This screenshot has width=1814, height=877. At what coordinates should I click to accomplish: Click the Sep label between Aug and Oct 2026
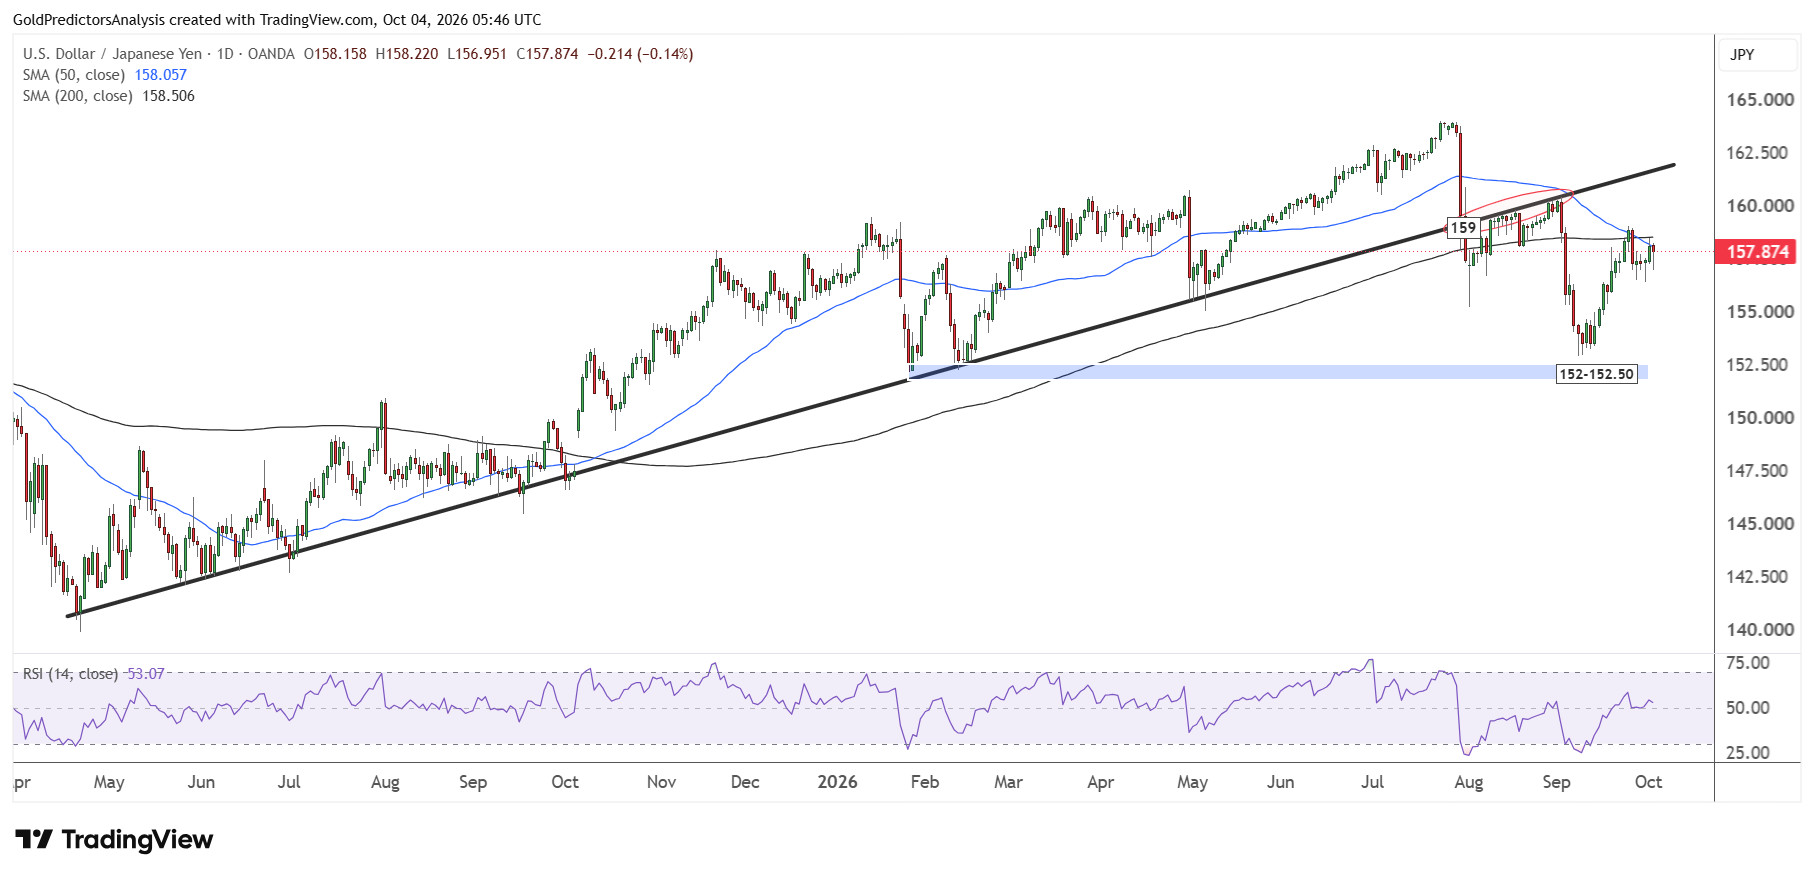tap(1556, 782)
